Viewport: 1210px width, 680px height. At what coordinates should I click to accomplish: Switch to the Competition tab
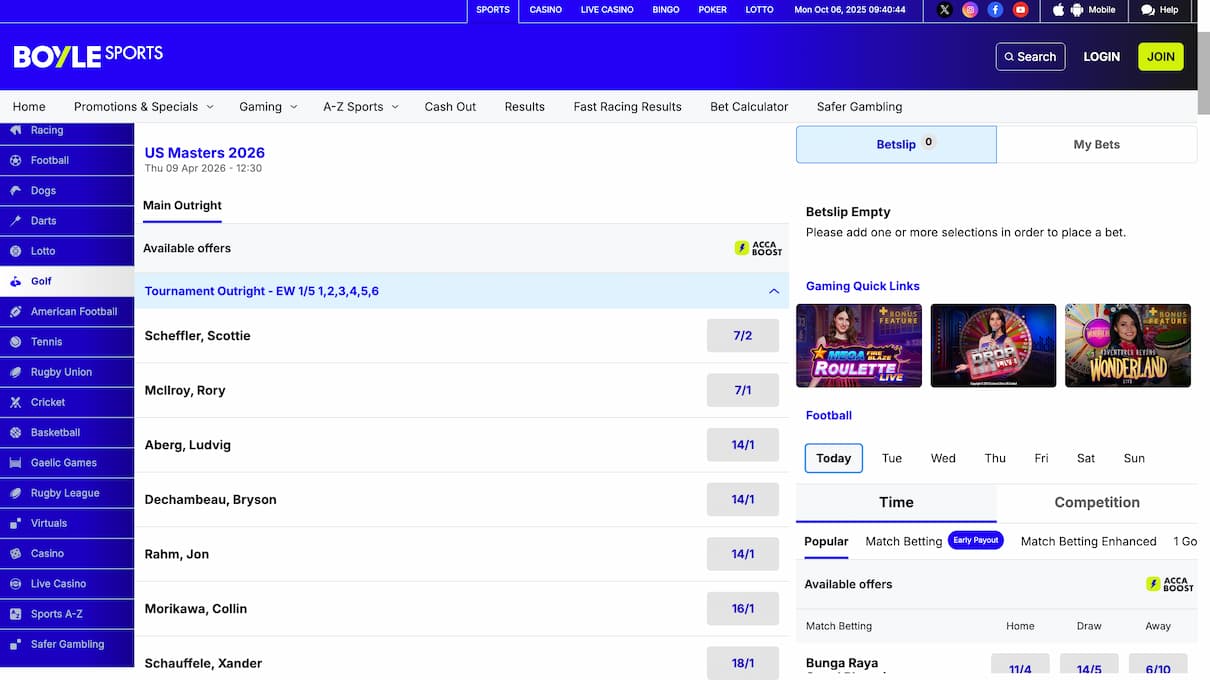pyautogui.click(x=1096, y=502)
